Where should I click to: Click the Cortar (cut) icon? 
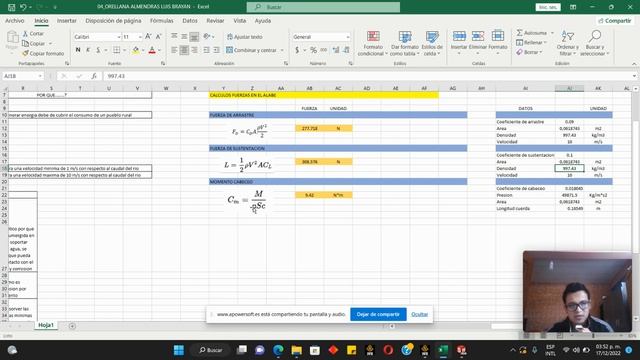pyautogui.click(x=25, y=33)
